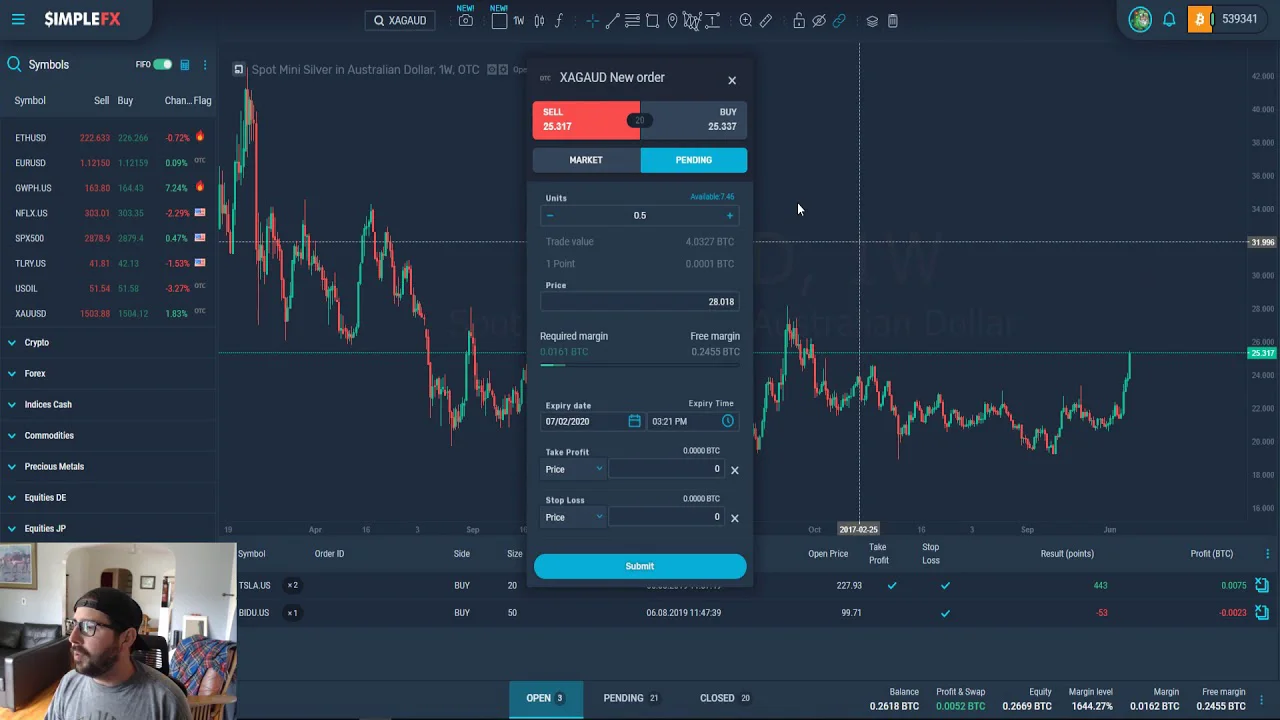Submit the pending order

[640, 566]
